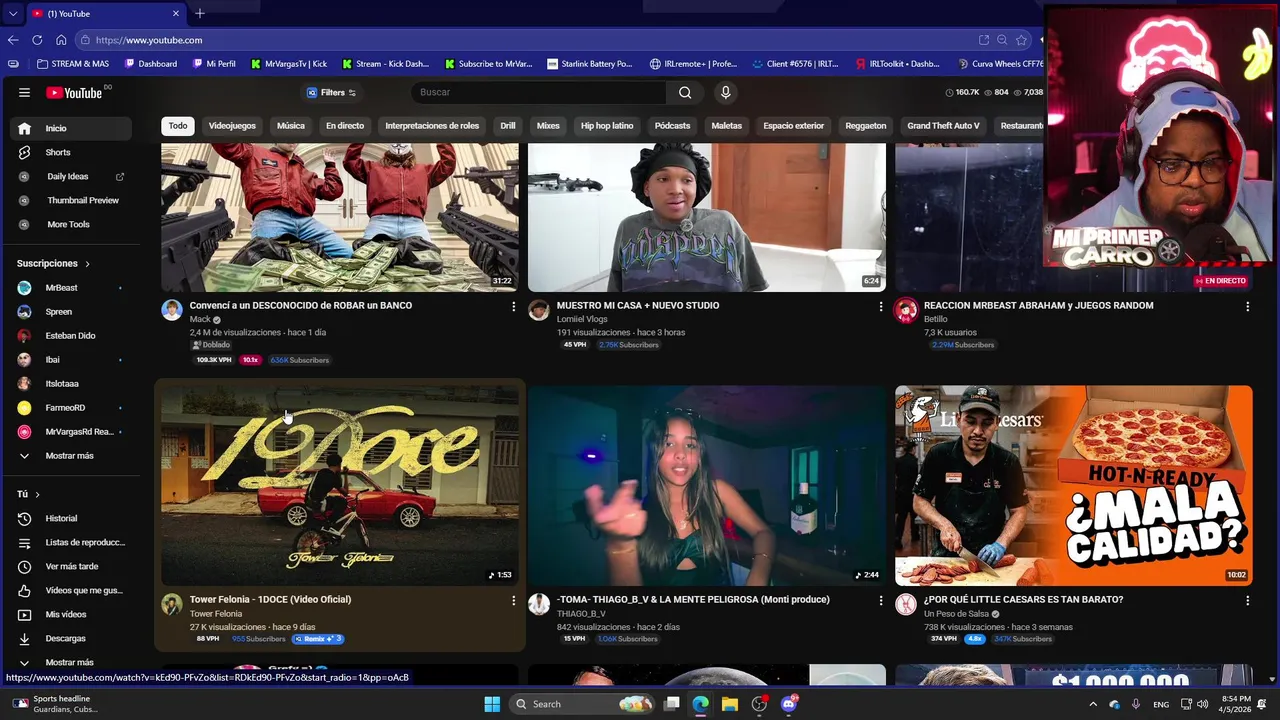Screen dimensions: 1280x720
Task: Expand Suscripciones section arrow
Action: tap(87, 264)
